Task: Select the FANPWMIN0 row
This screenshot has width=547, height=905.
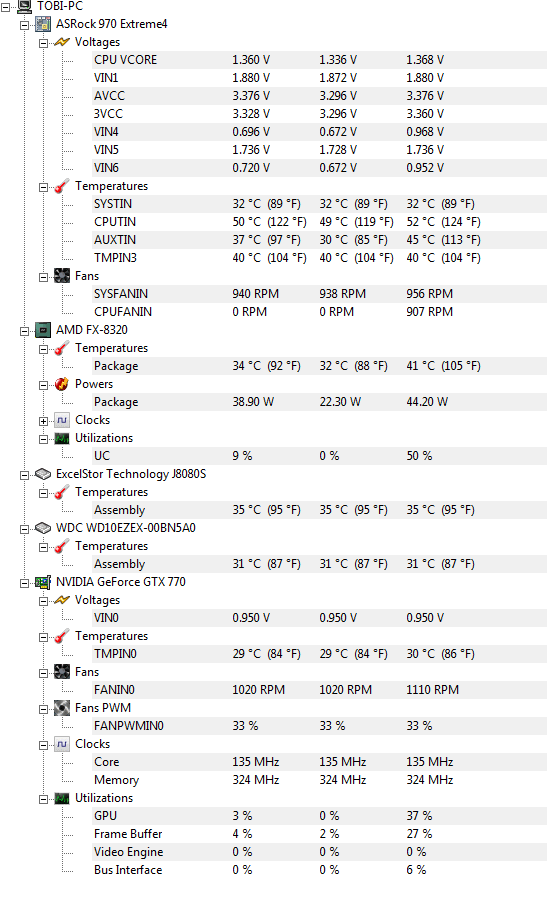Action: (319, 726)
